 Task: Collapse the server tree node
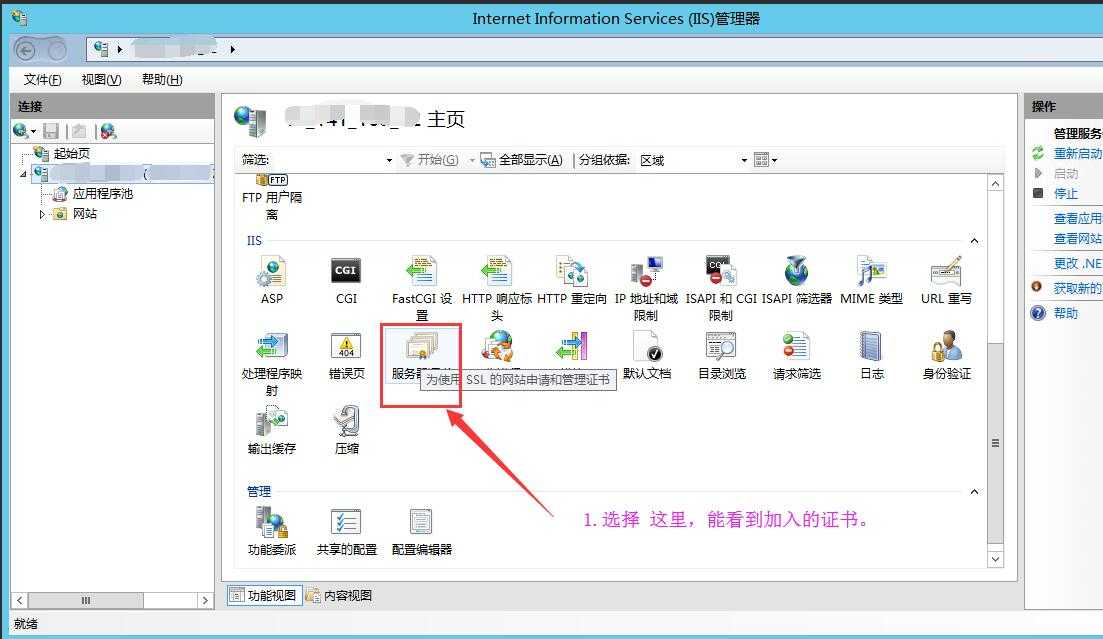(24, 173)
